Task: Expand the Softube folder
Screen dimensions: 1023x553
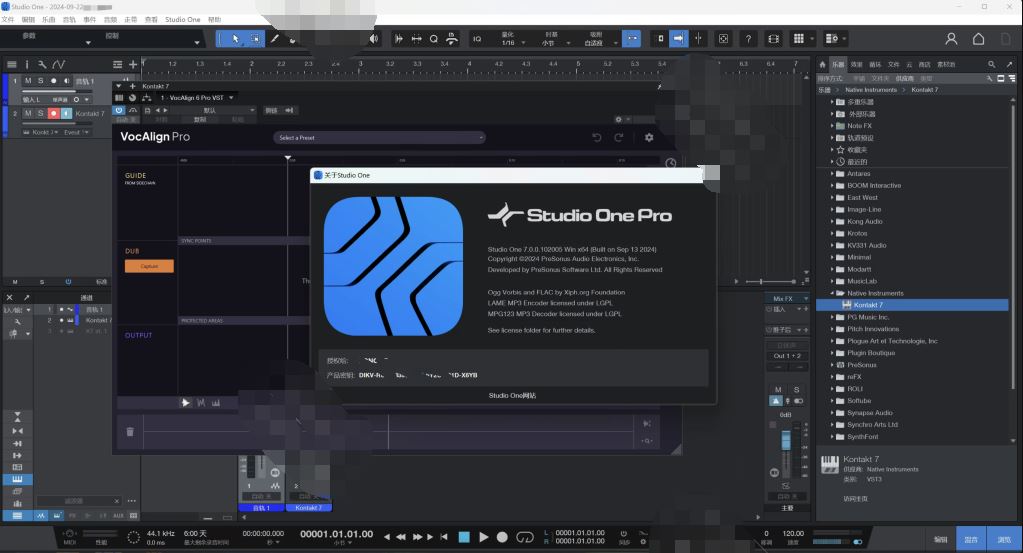Action: click(x=832, y=401)
